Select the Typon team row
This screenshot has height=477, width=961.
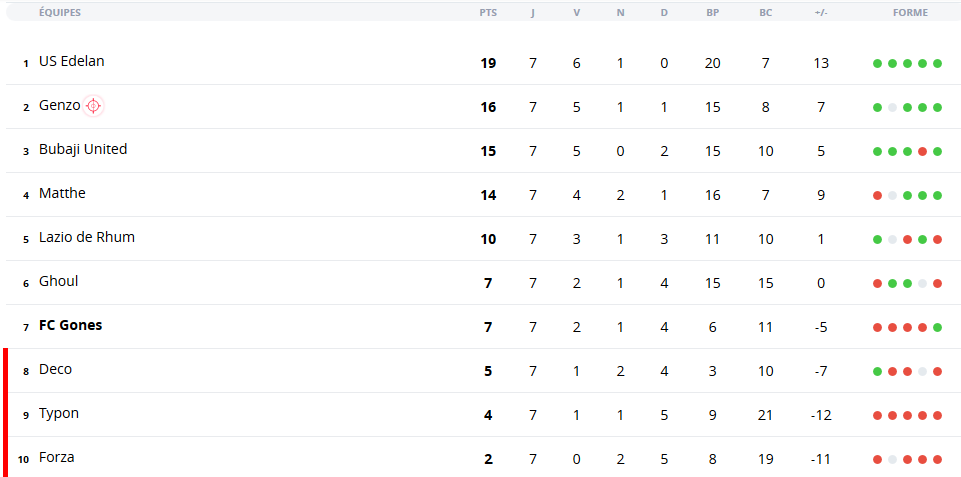(483, 414)
